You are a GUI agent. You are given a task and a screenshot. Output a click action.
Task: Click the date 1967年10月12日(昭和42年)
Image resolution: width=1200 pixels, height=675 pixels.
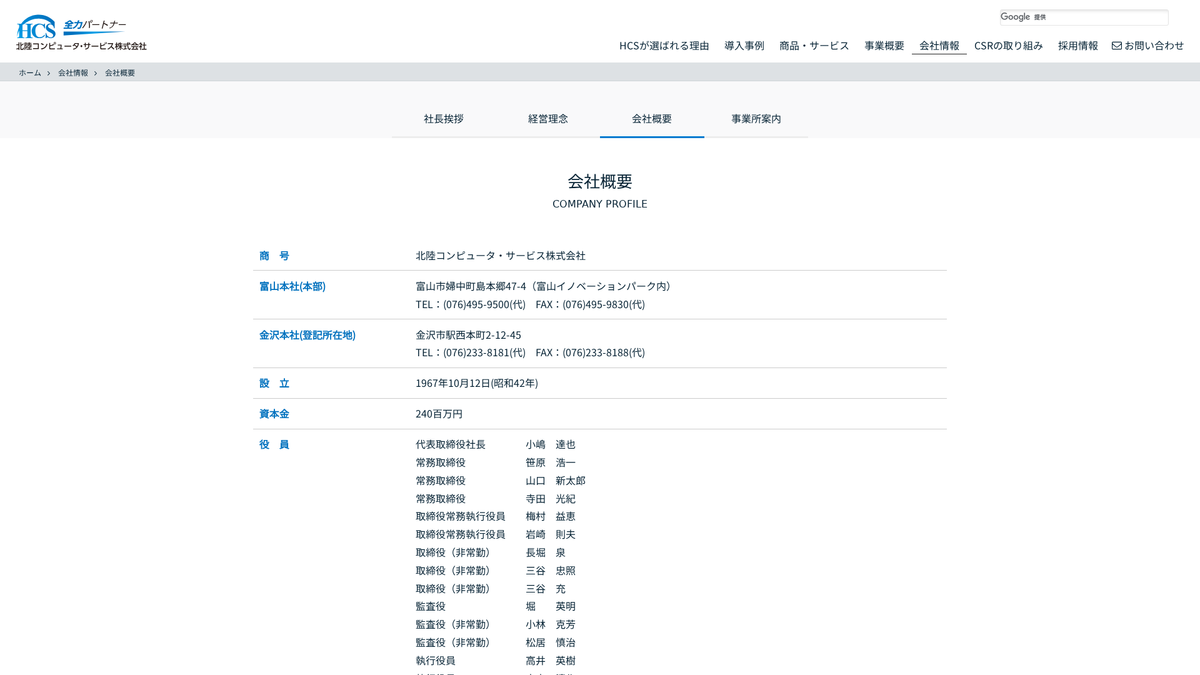point(477,383)
